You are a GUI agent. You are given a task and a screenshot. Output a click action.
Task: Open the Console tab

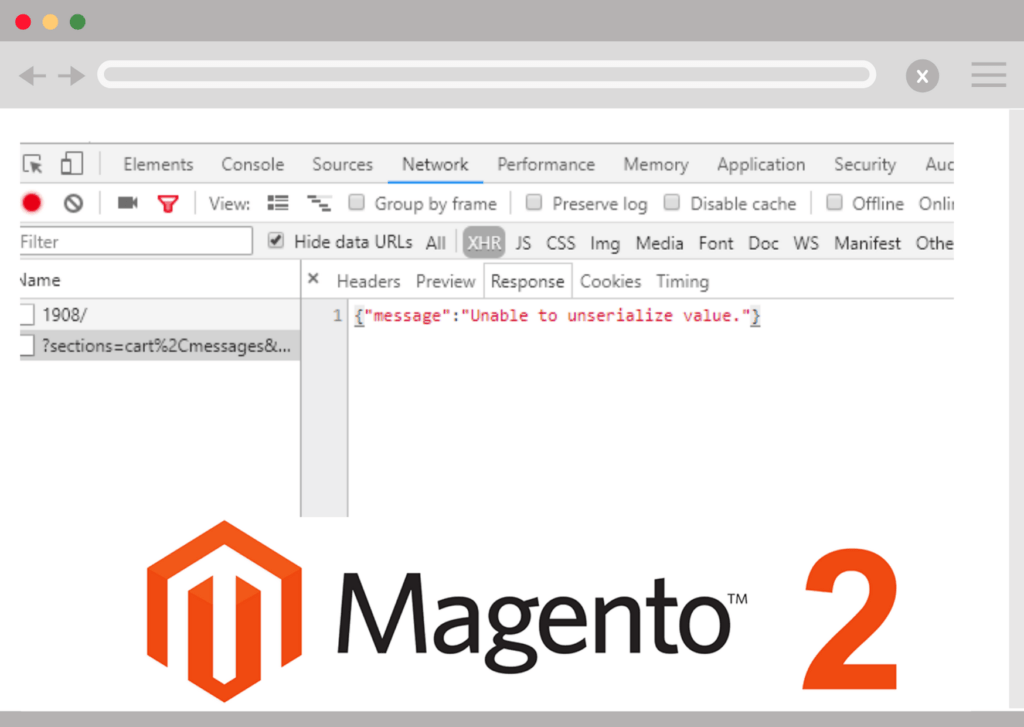click(252, 164)
